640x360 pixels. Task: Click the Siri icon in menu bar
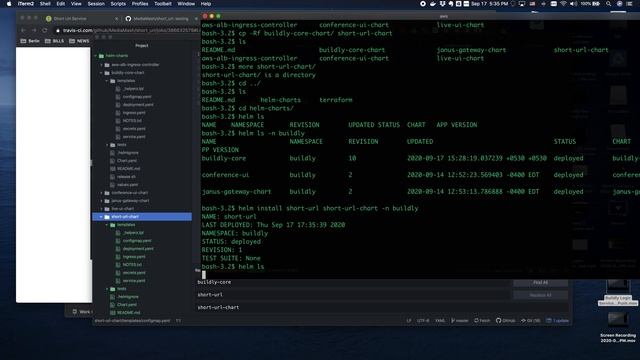[x=619, y=4]
